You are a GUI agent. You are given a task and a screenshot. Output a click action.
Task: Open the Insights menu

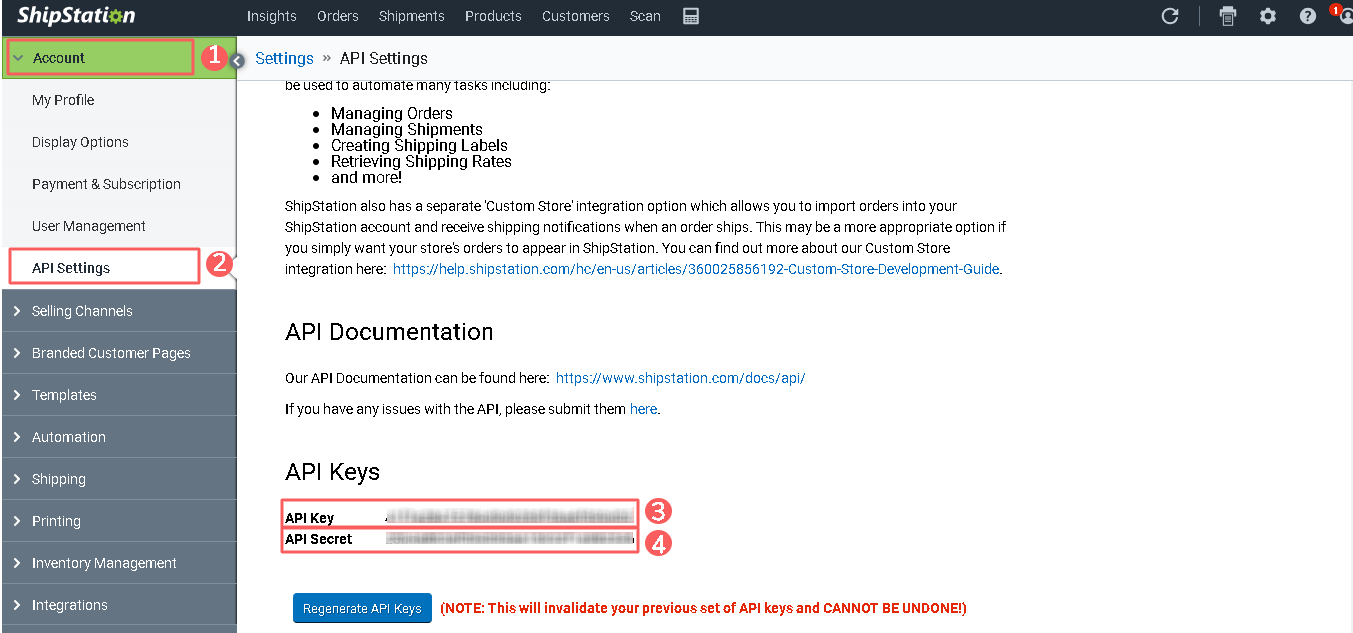point(272,16)
